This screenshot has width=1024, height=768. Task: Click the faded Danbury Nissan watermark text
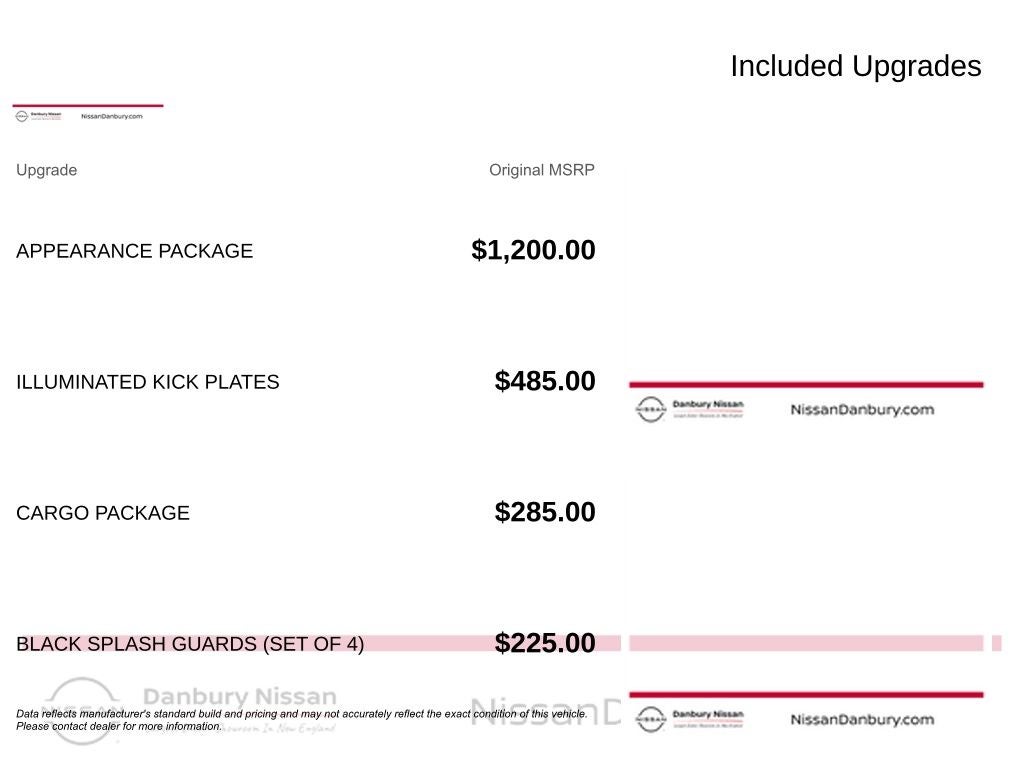tap(240, 697)
